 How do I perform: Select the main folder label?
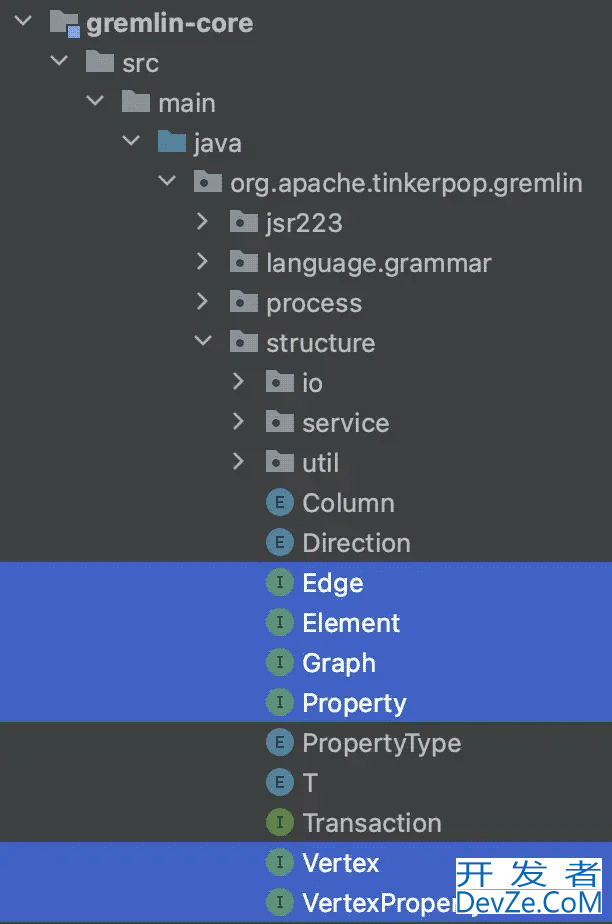(187, 103)
